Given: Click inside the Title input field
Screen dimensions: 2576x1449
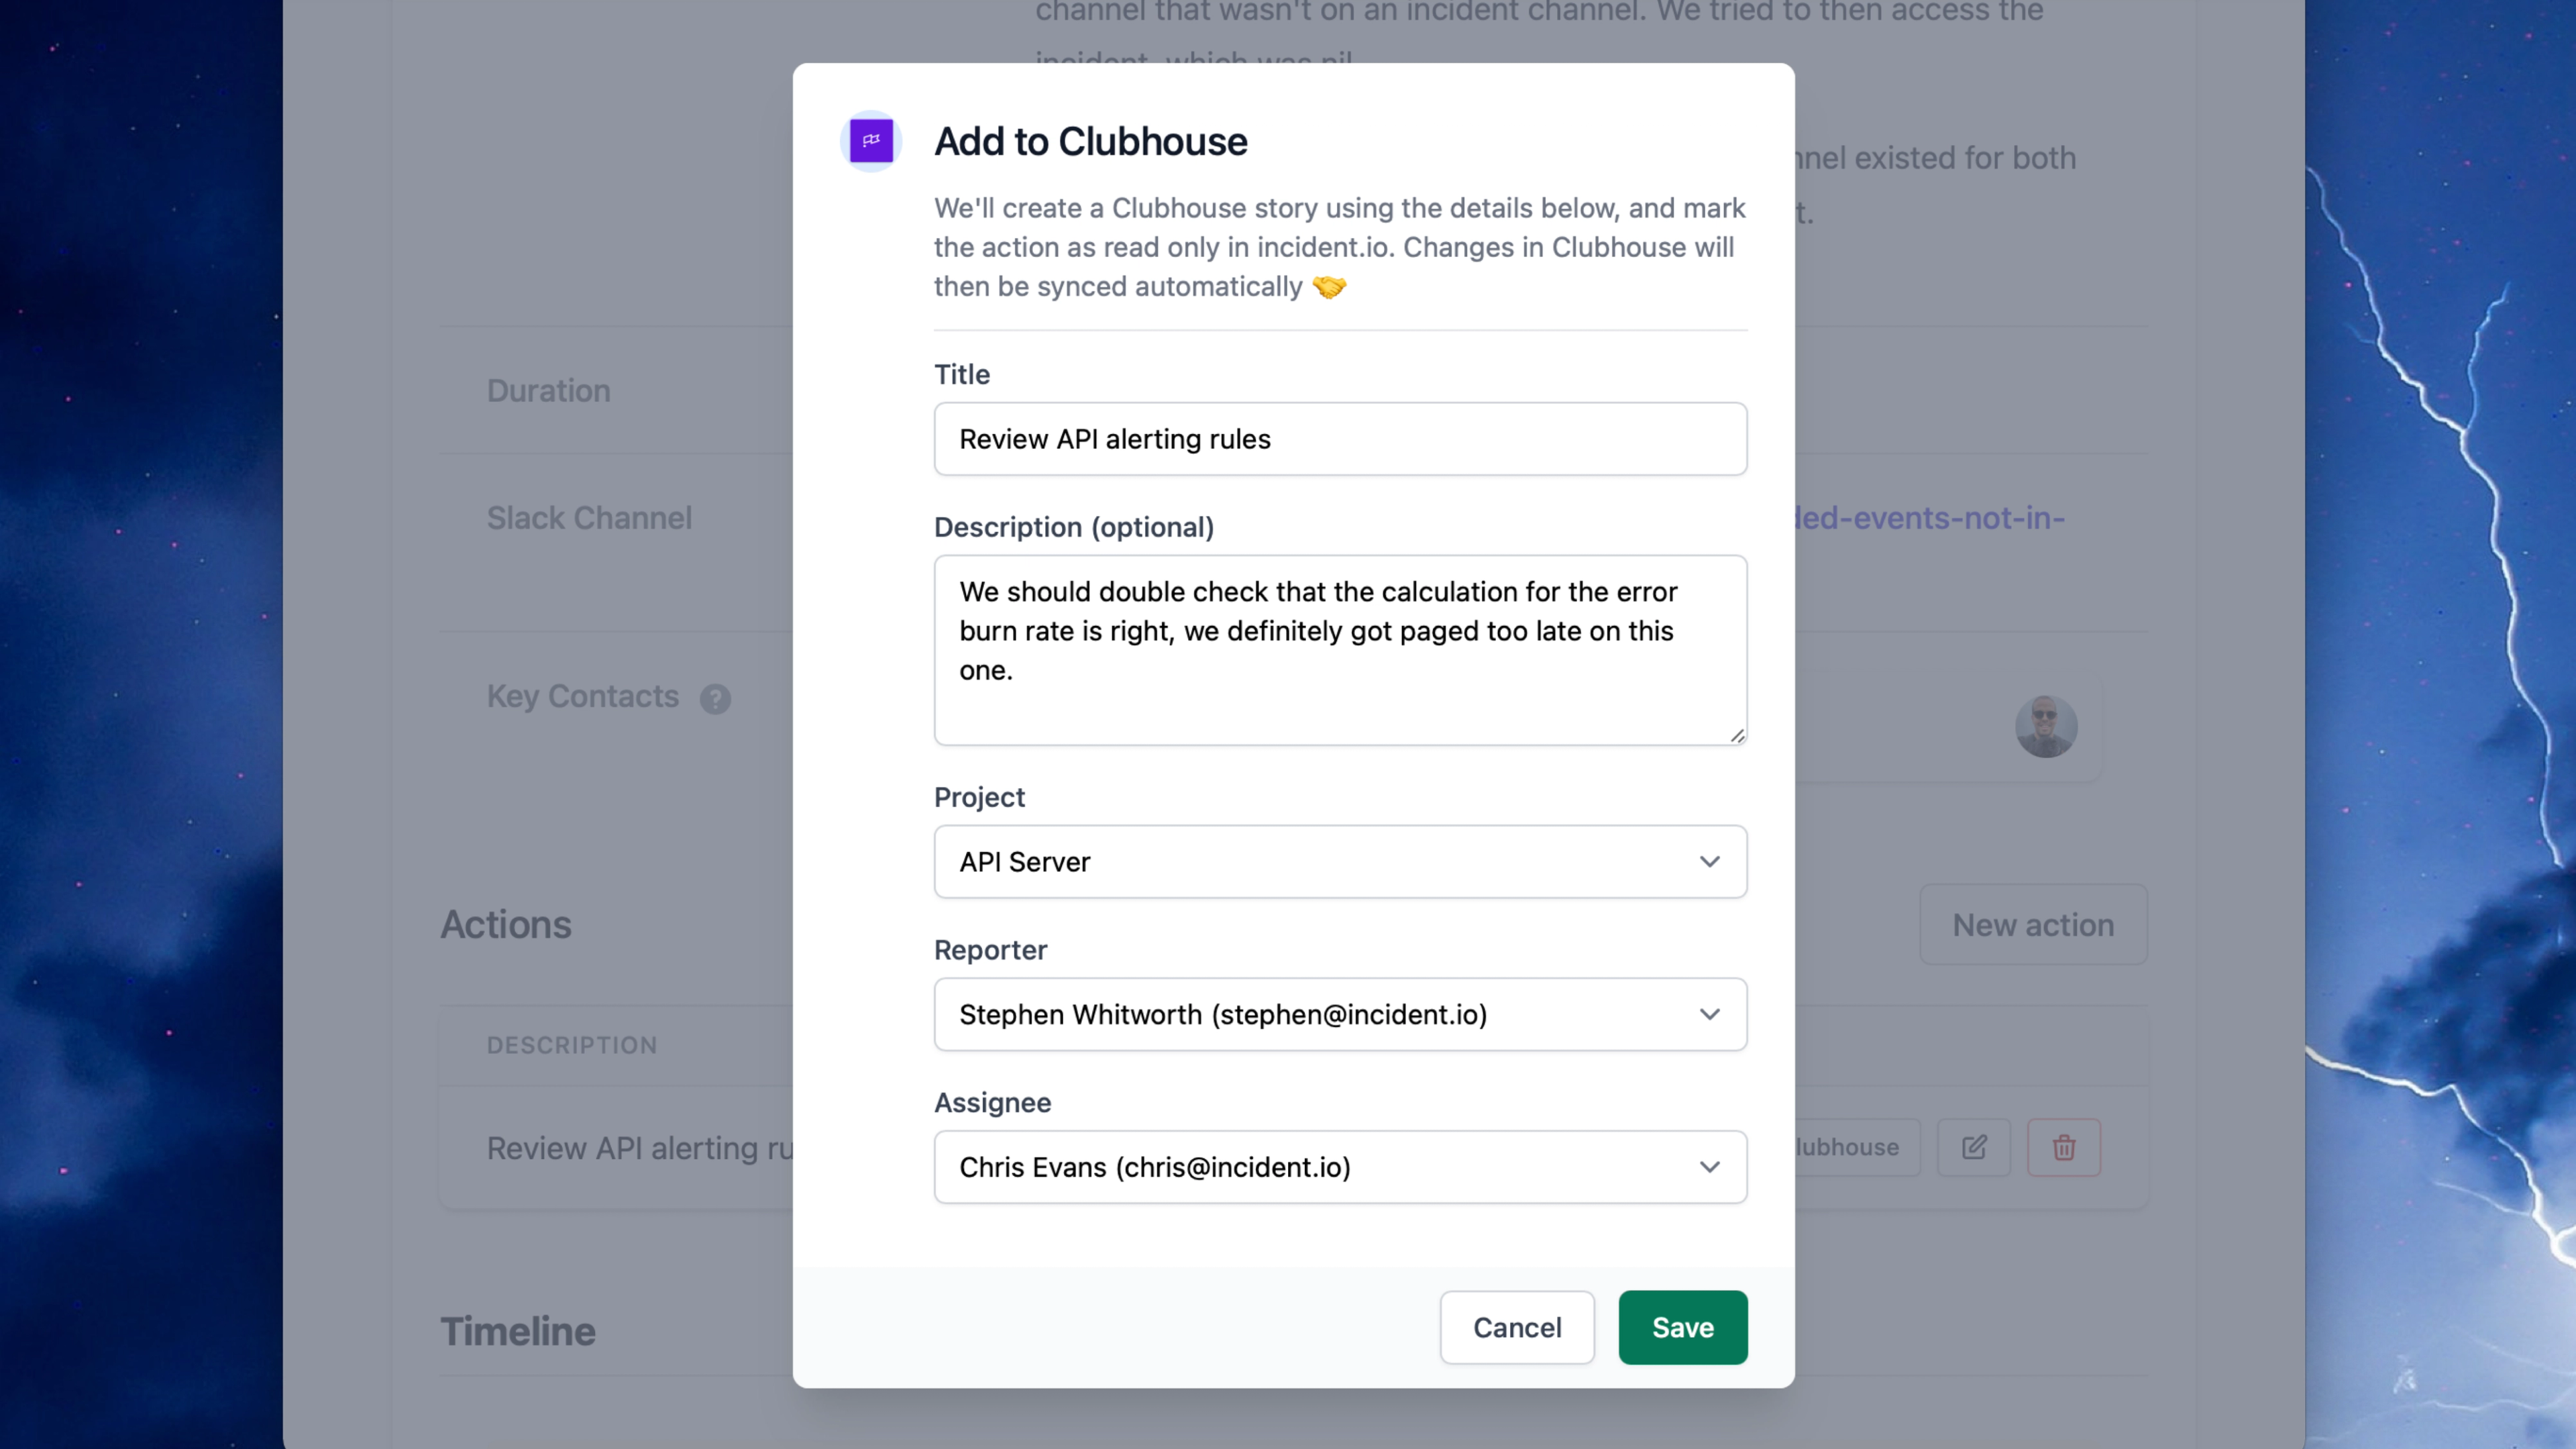Looking at the screenshot, I should click(x=1340, y=439).
